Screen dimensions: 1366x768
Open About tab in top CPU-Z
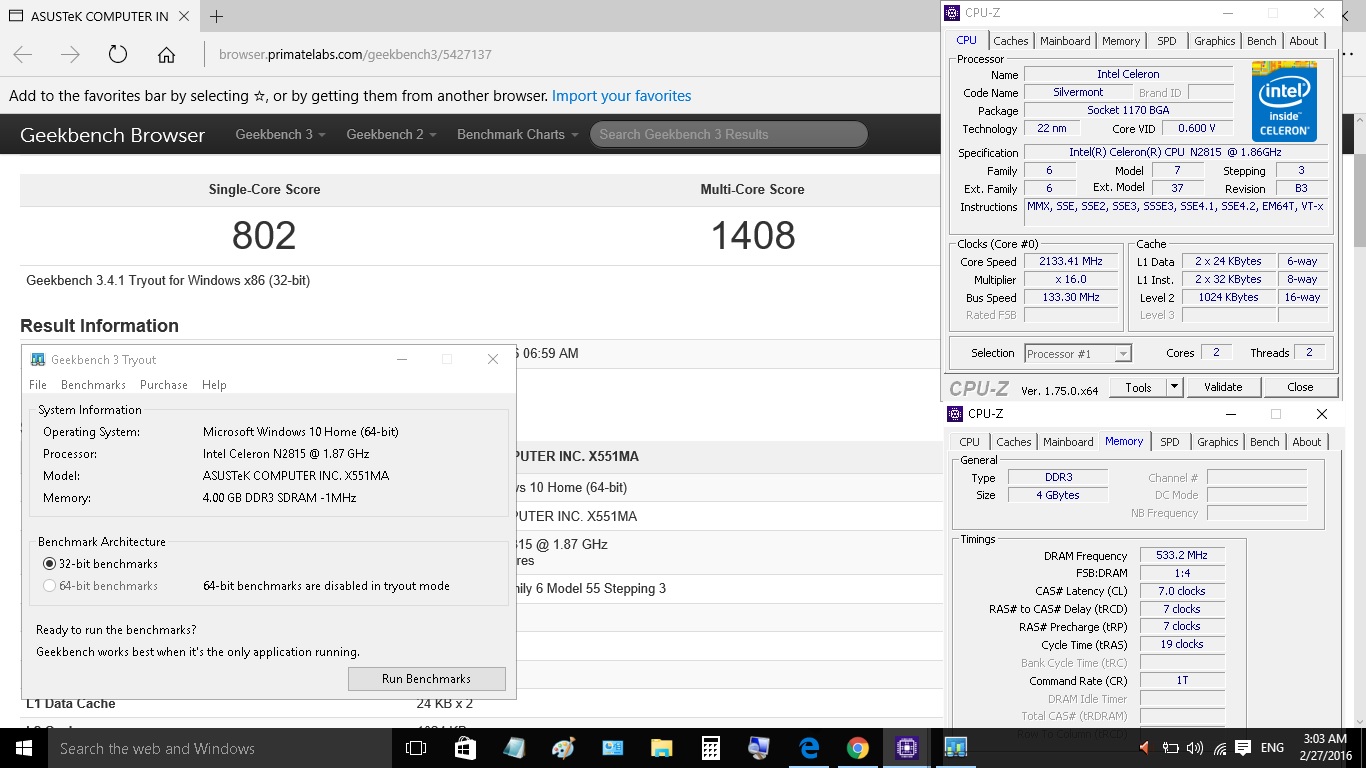coord(1304,41)
